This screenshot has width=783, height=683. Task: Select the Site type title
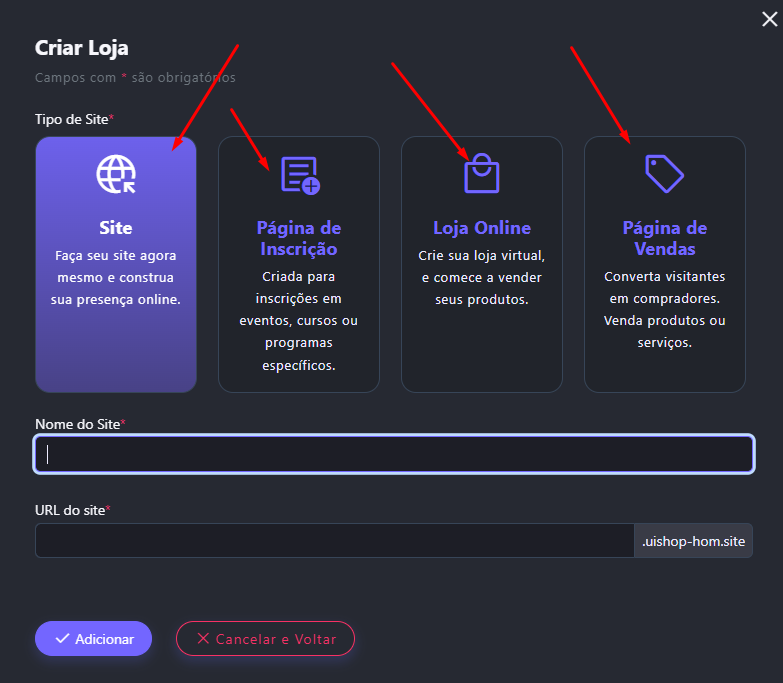pos(116,228)
